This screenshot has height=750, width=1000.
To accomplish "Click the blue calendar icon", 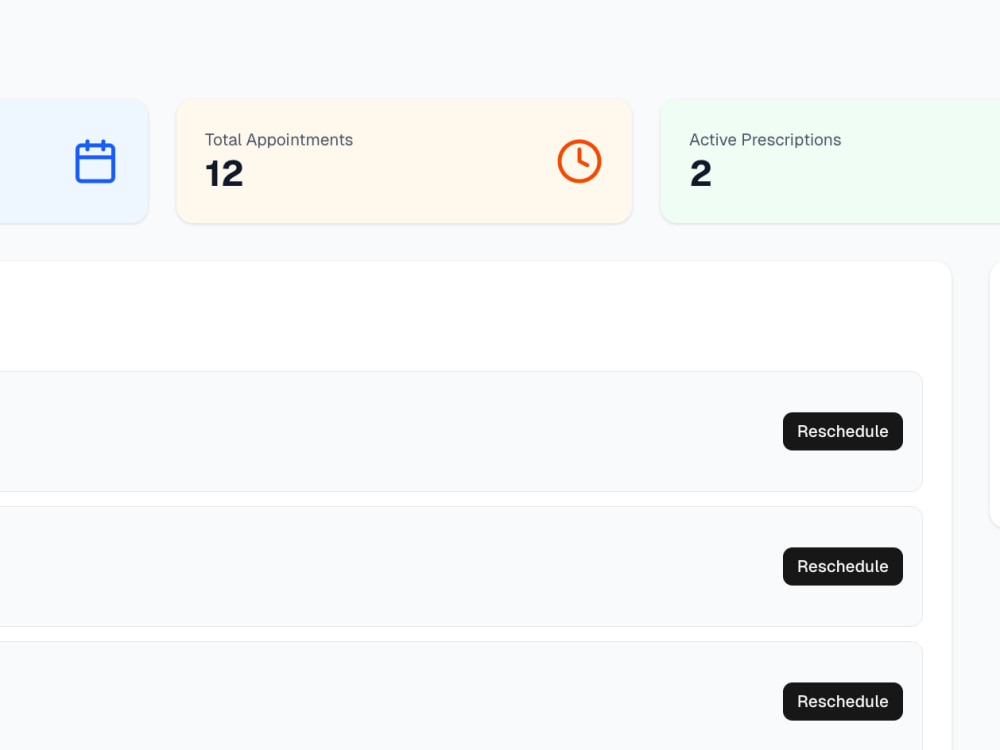I will [x=95, y=161].
